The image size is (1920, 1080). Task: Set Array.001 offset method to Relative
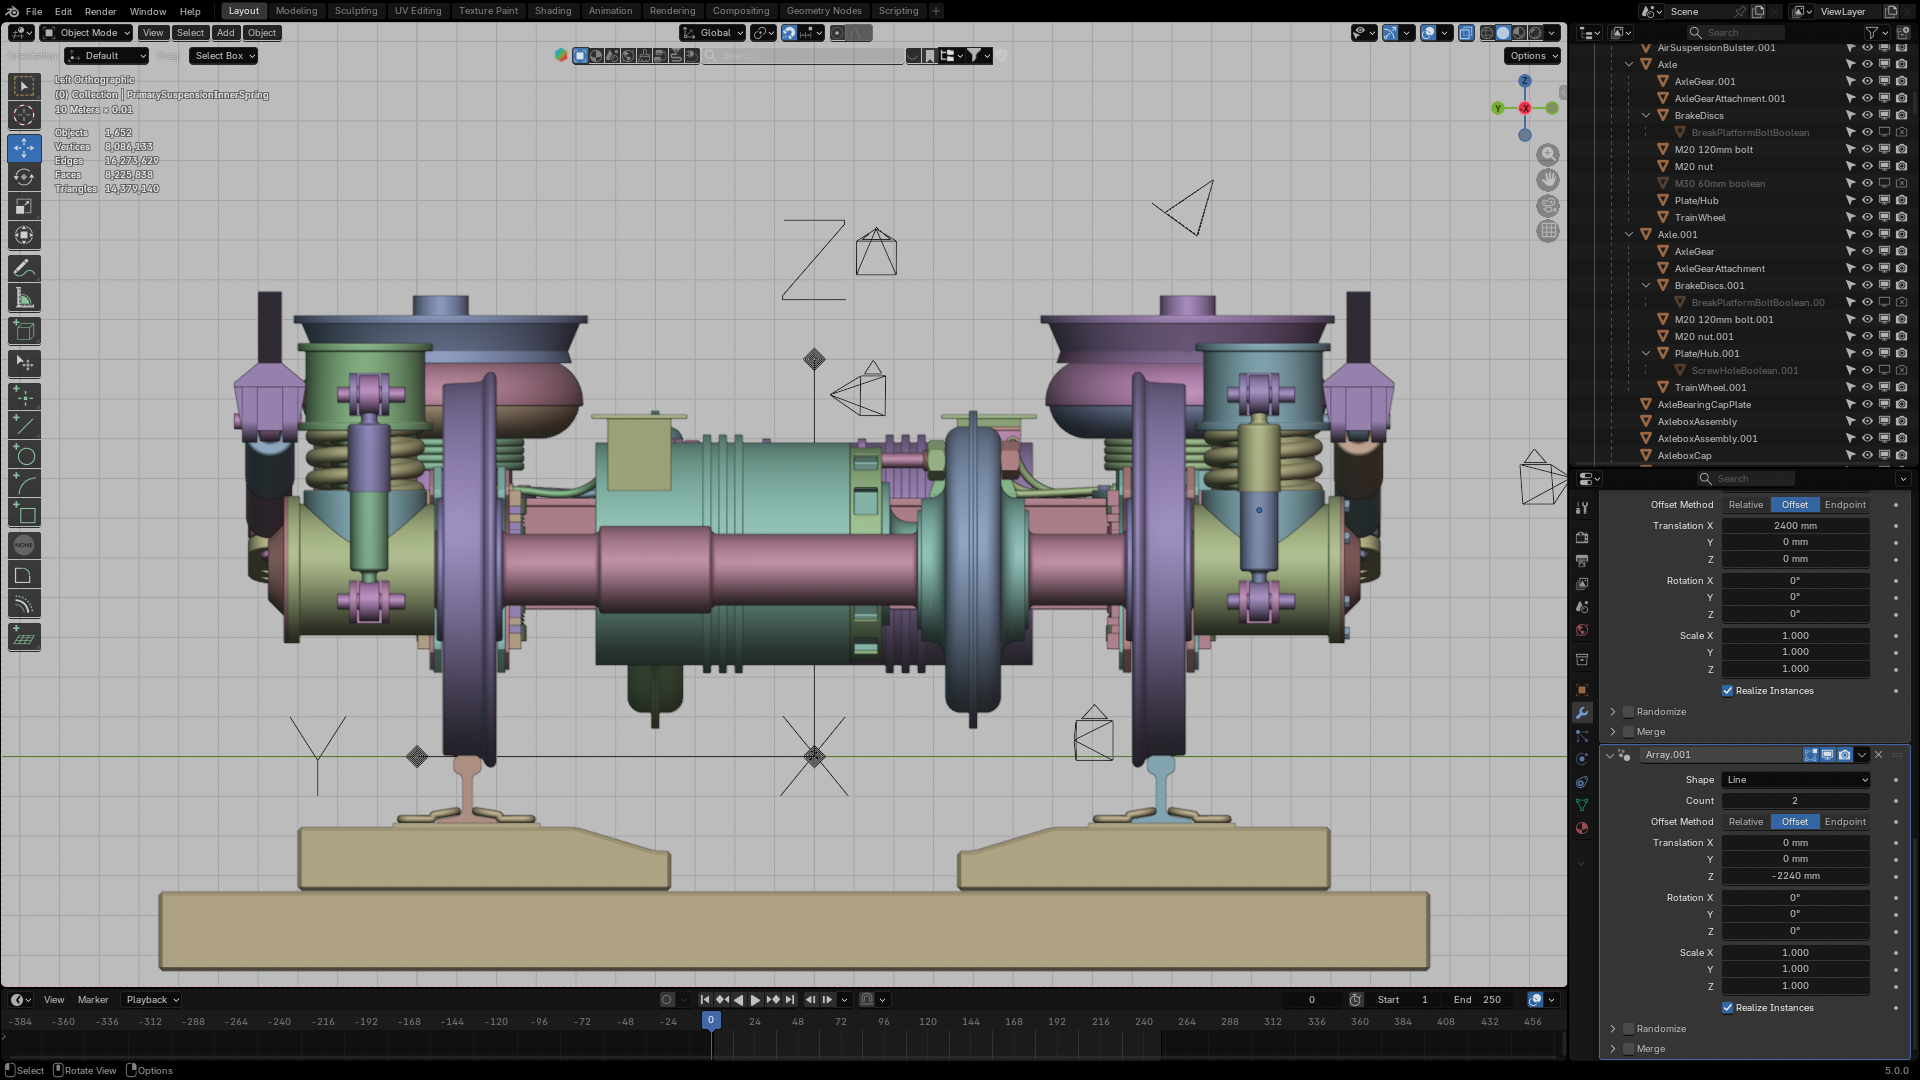[1745, 822]
